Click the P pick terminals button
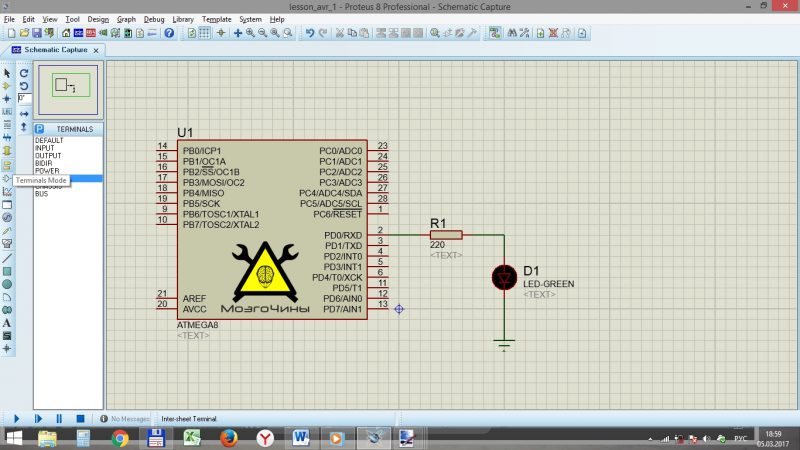Viewport: 800px width, 450px height. (x=40, y=129)
